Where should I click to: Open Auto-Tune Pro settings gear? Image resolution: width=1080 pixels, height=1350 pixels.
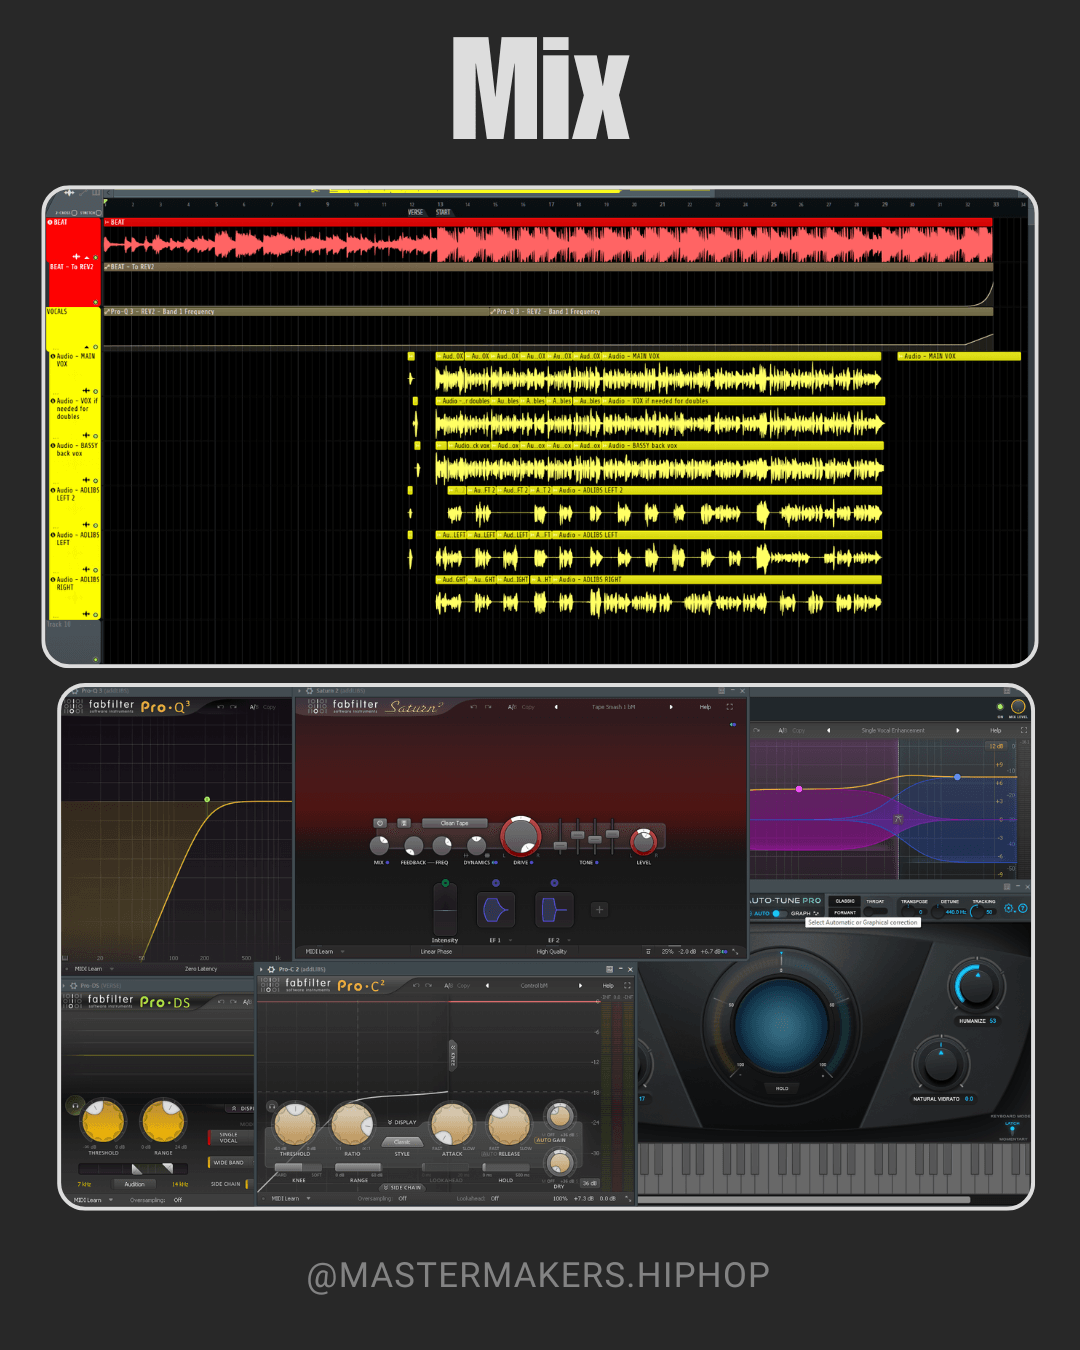tap(1009, 908)
